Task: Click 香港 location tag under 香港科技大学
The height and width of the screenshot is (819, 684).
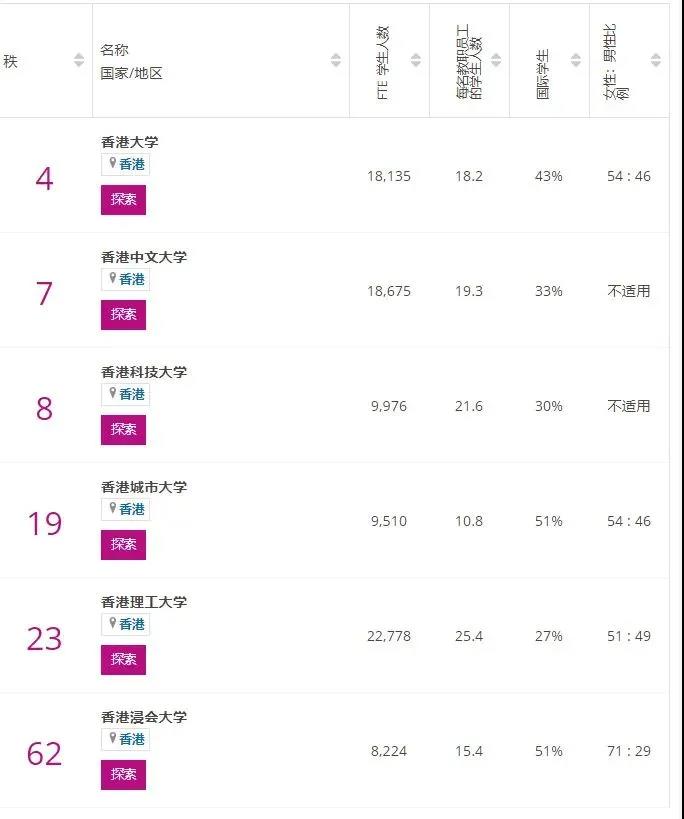Action: pos(125,394)
